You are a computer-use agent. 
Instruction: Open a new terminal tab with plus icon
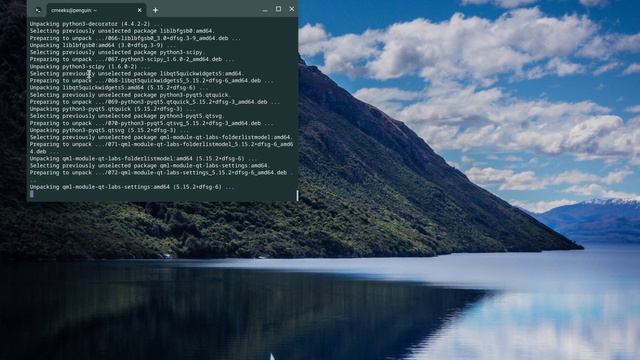pos(156,10)
